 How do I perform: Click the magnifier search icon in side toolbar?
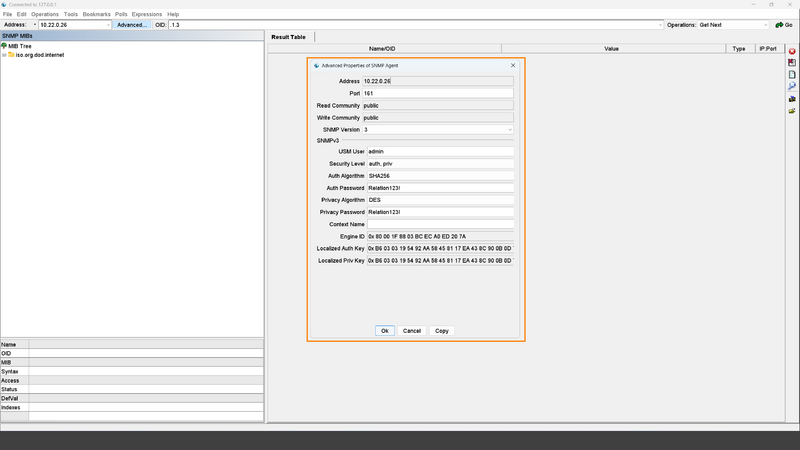(x=792, y=86)
